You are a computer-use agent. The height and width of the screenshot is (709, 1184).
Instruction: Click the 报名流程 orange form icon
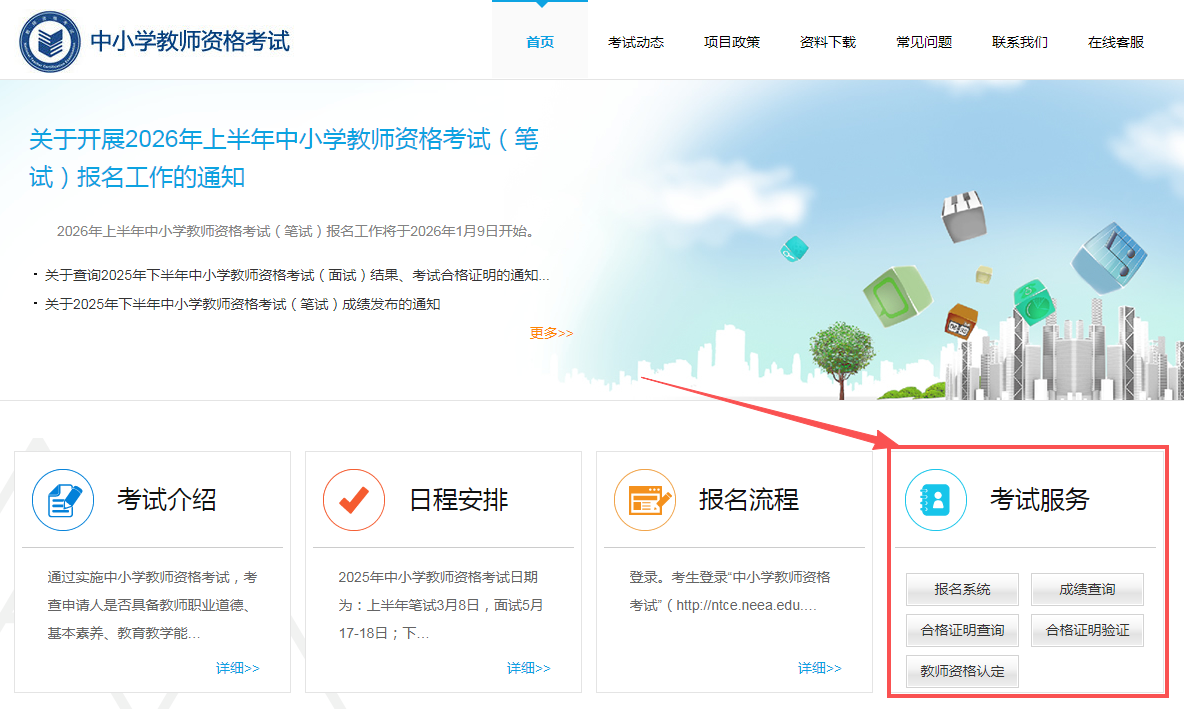[645, 500]
